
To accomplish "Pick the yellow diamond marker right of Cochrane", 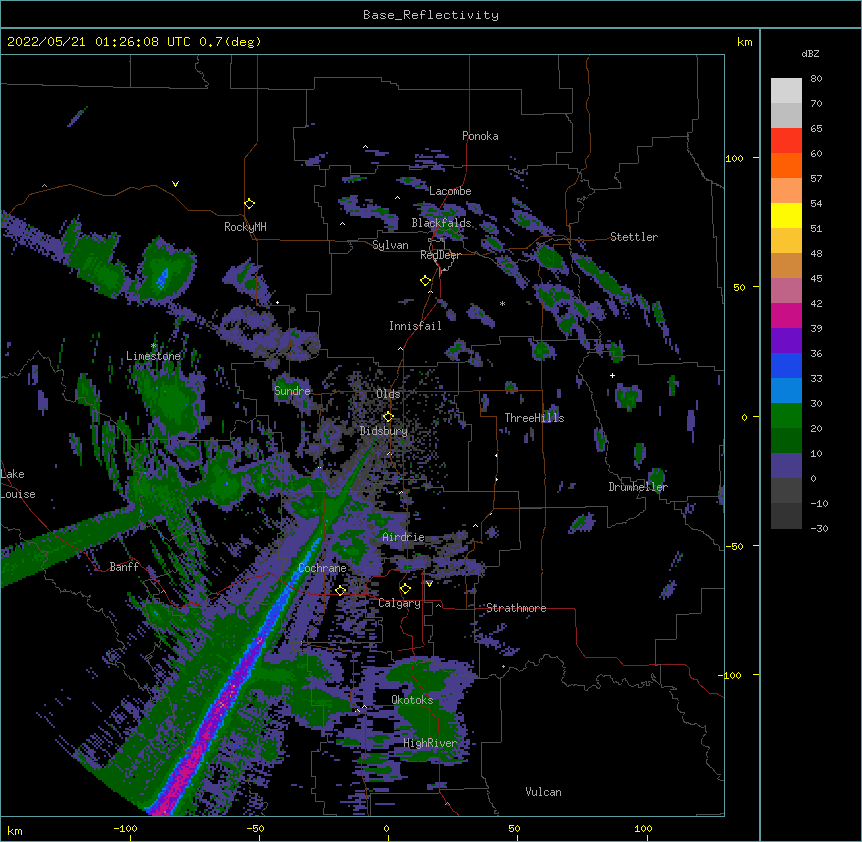I will point(340,590).
